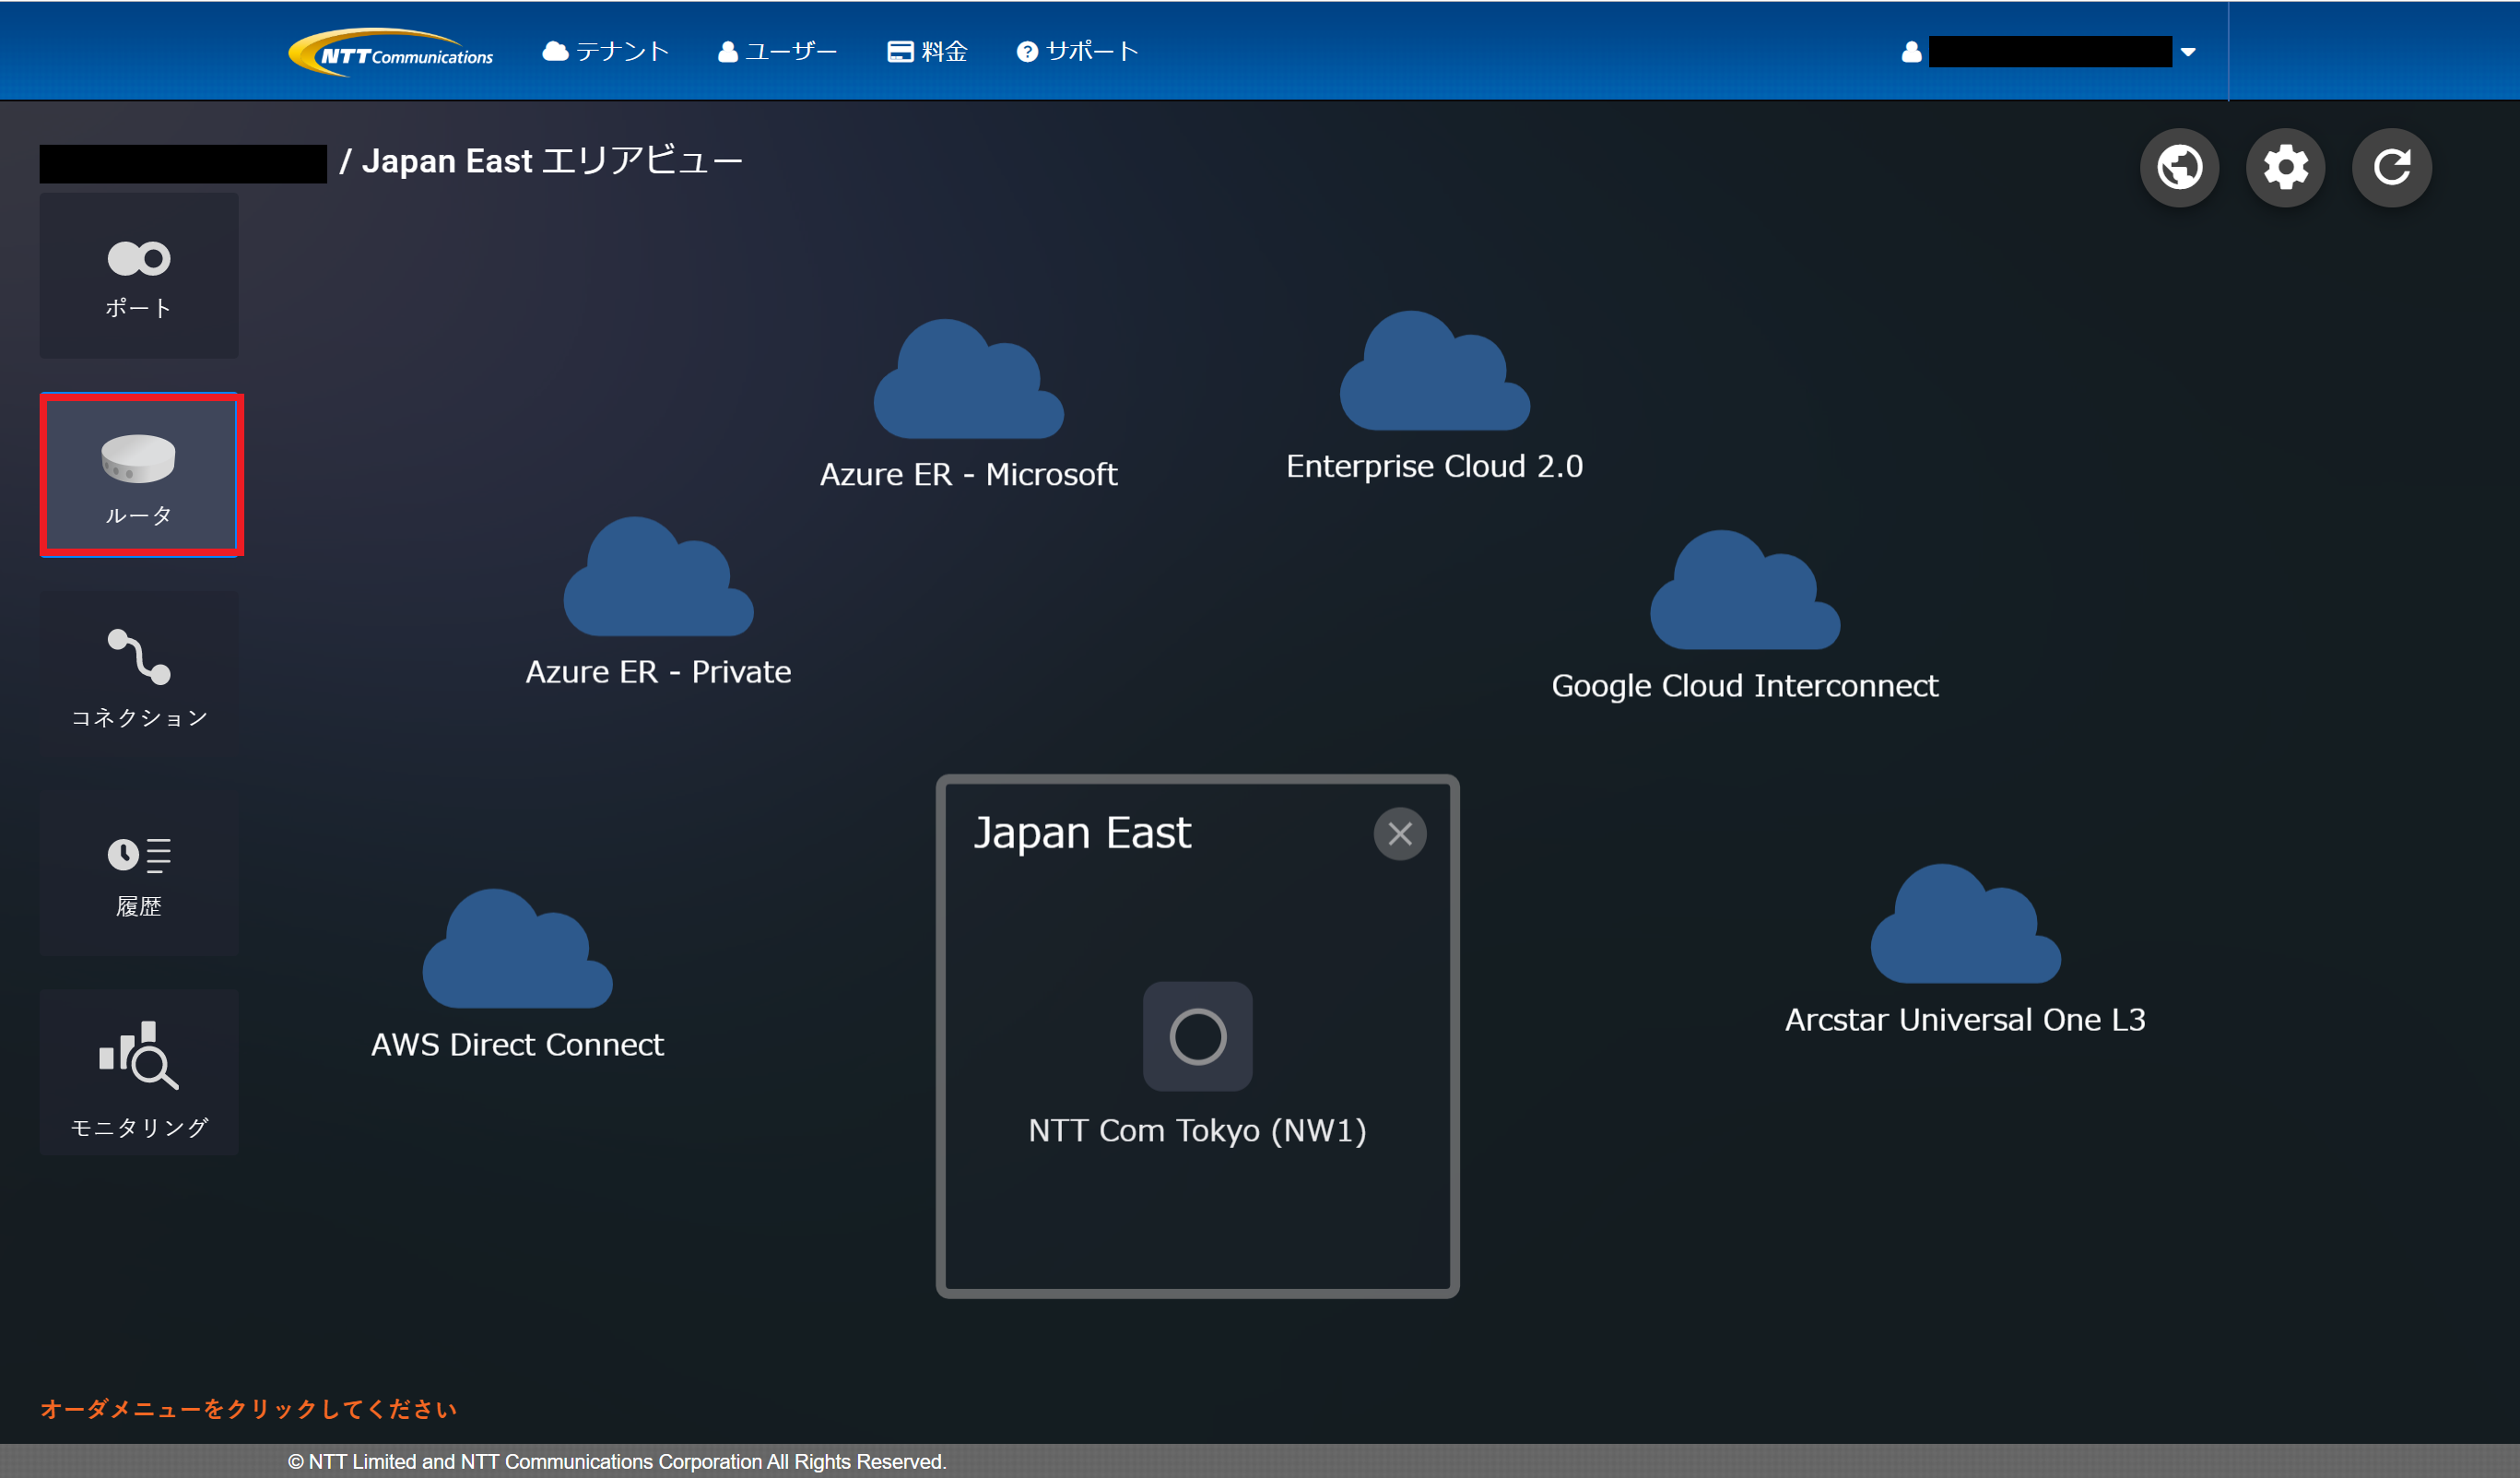Click the refresh view button
The width and height of the screenshot is (2520, 1478).
pyautogui.click(x=2391, y=167)
